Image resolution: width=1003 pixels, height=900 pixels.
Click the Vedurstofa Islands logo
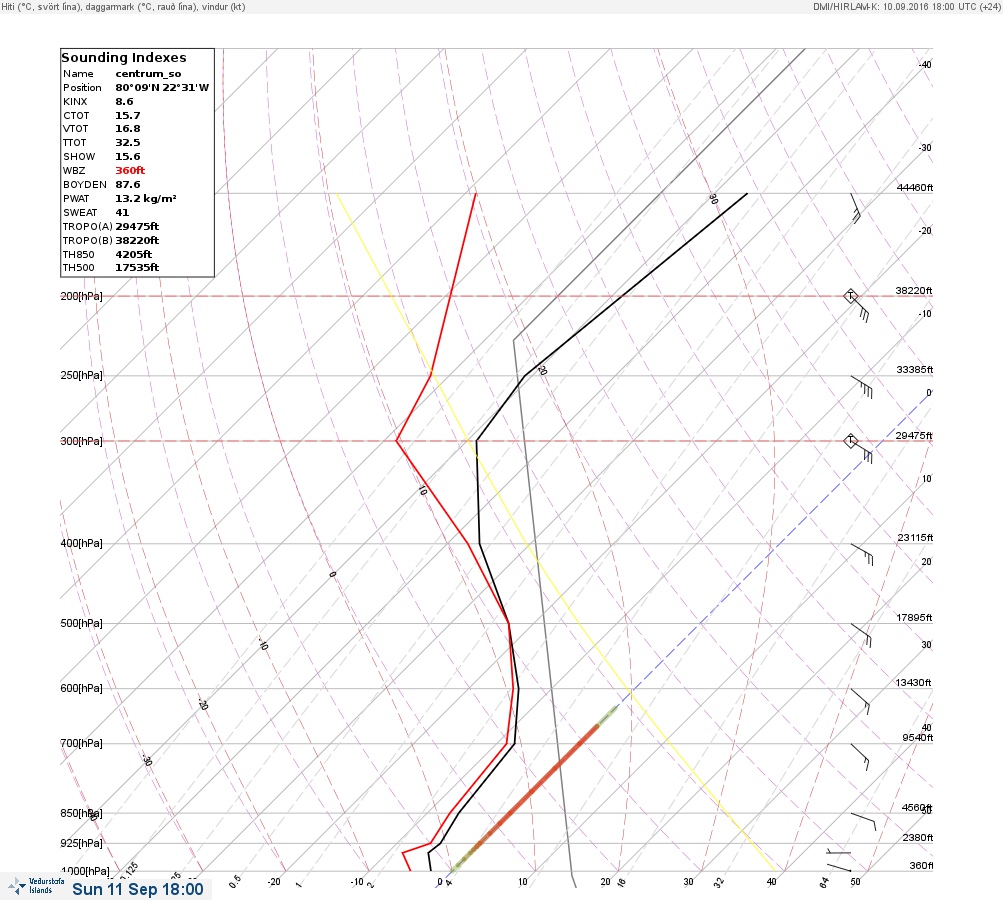pos(36,886)
